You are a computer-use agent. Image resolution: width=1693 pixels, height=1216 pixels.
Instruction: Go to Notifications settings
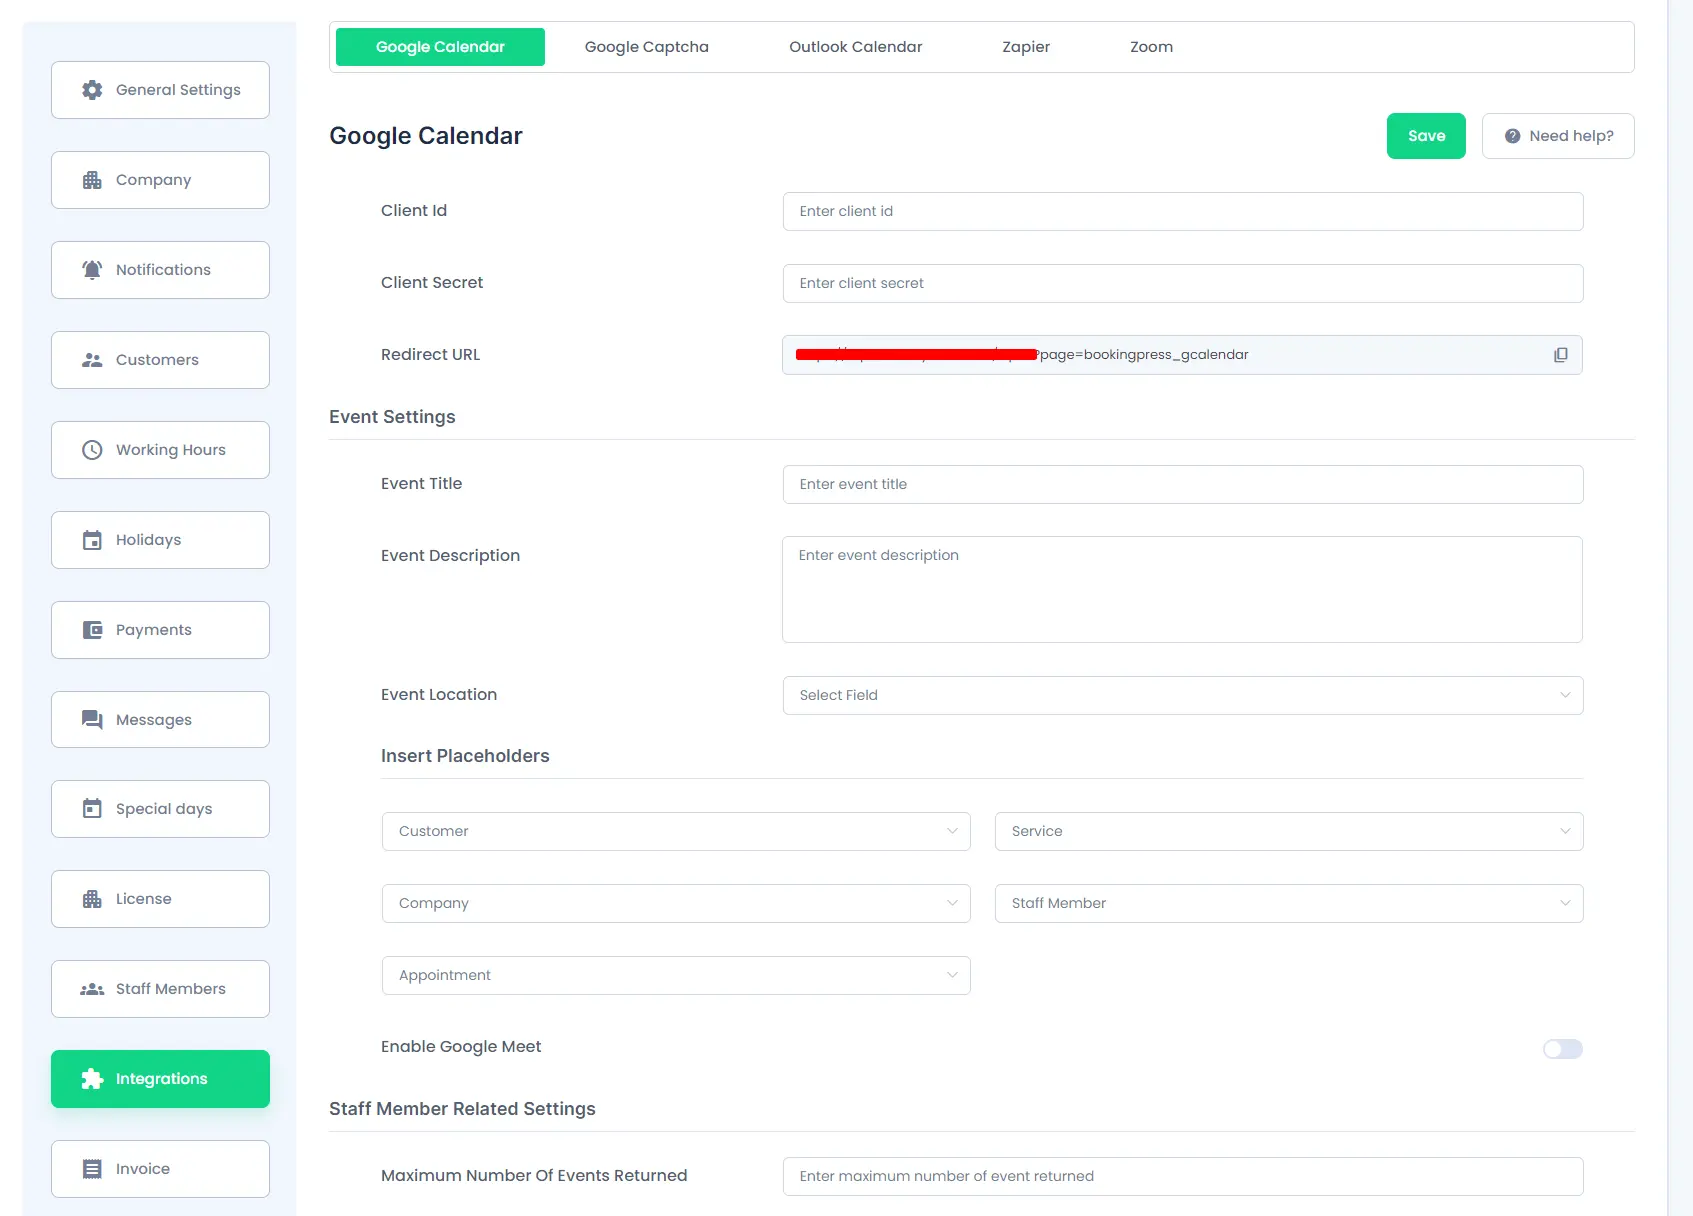(x=160, y=270)
